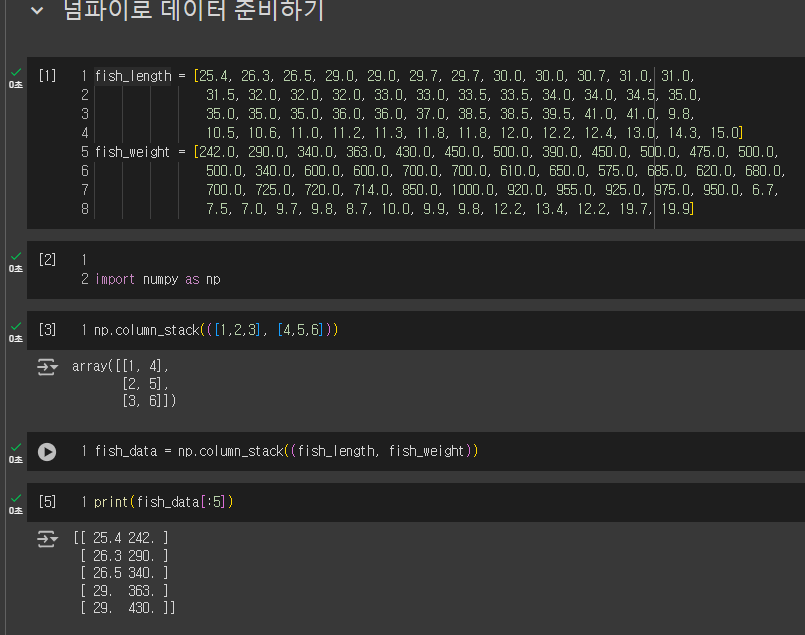
Task: Click the last value 19.9 in fish_weight
Action: coord(675,209)
